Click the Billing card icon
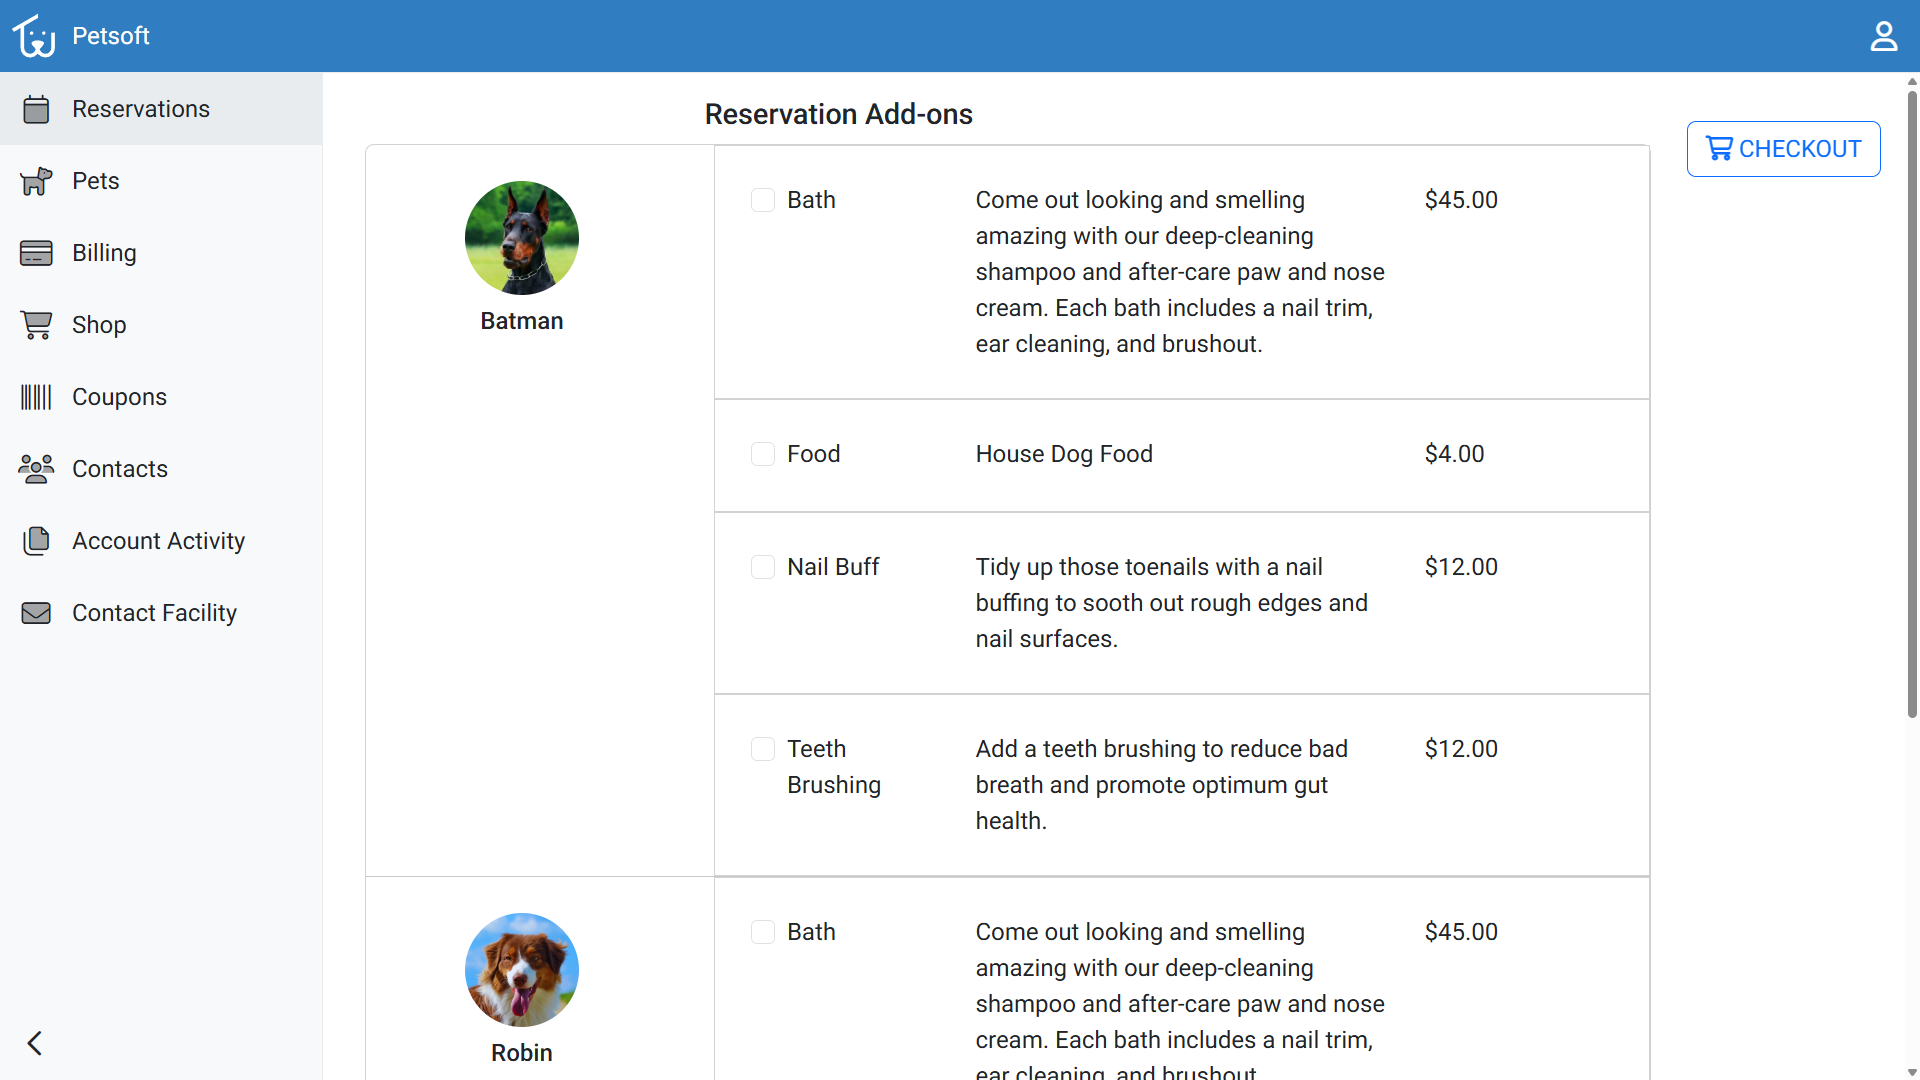 36,253
